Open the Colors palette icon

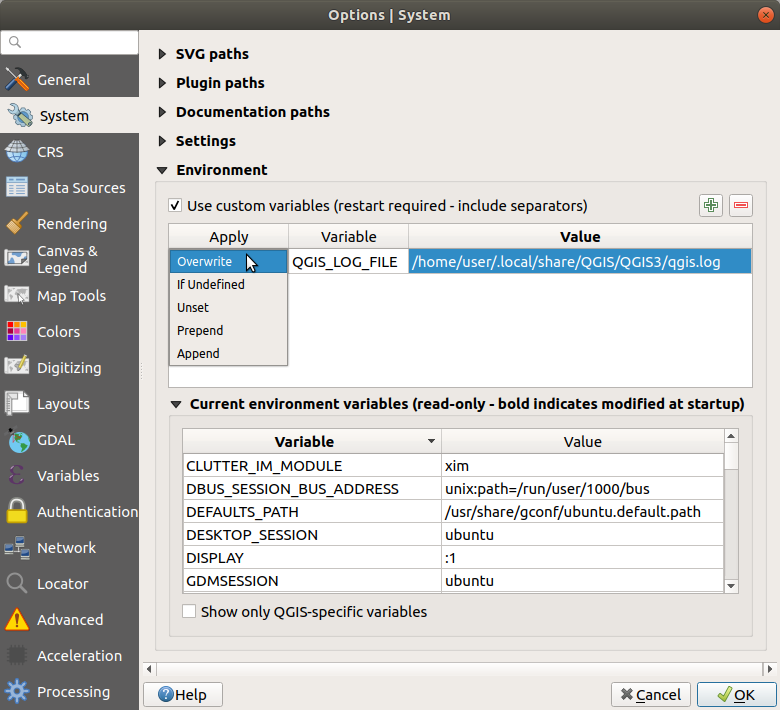coord(17,332)
